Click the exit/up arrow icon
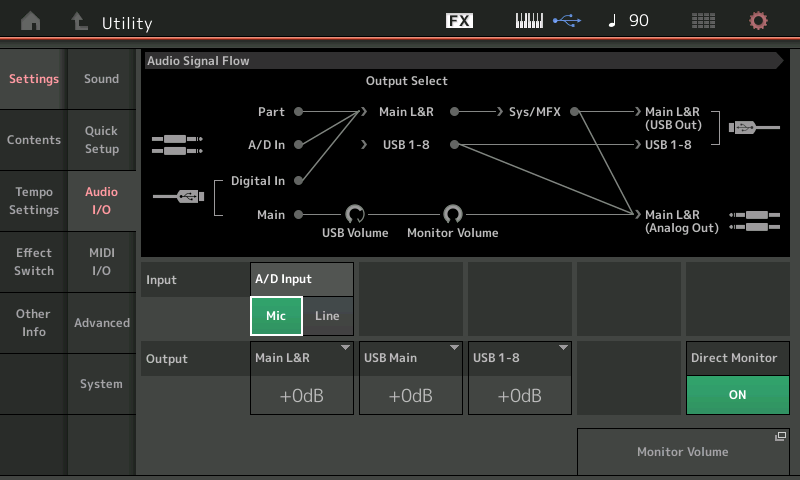The width and height of the screenshot is (800, 480). (x=79, y=21)
